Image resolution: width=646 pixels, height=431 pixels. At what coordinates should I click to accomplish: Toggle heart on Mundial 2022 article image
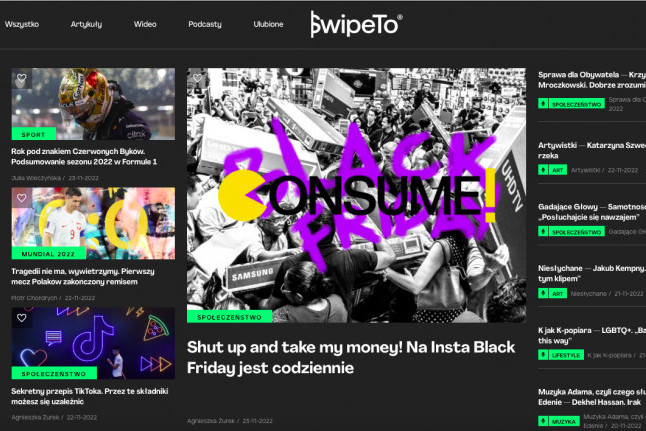point(22,198)
